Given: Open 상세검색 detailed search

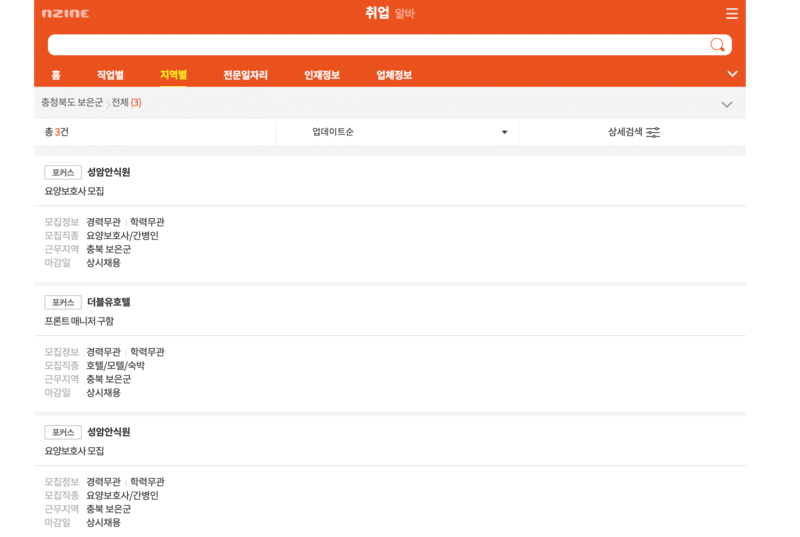Looking at the screenshot, I should (633, 132).
